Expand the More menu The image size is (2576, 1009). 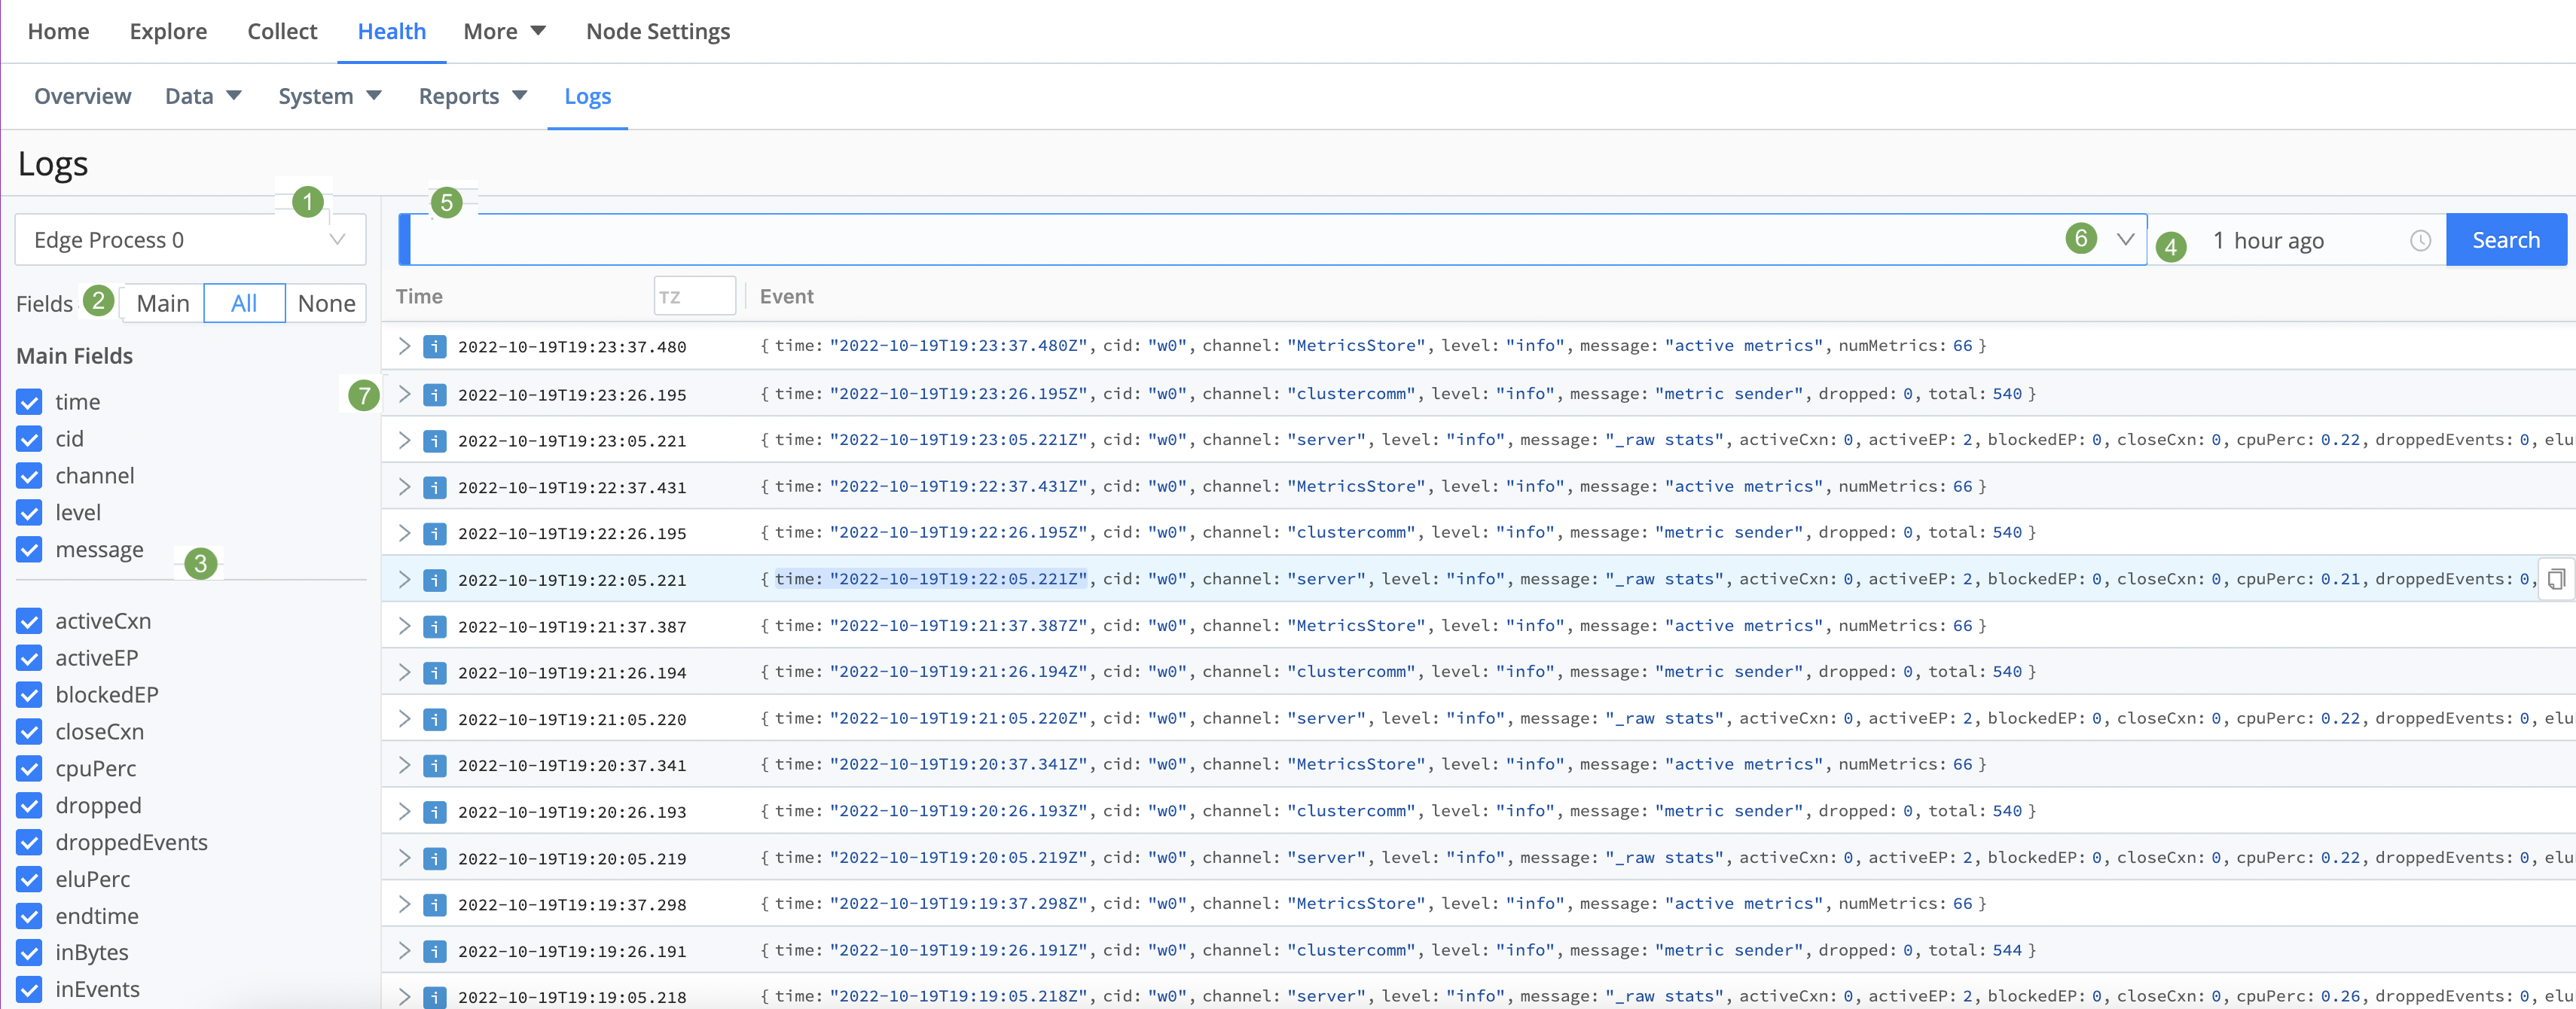coord(503,31)
